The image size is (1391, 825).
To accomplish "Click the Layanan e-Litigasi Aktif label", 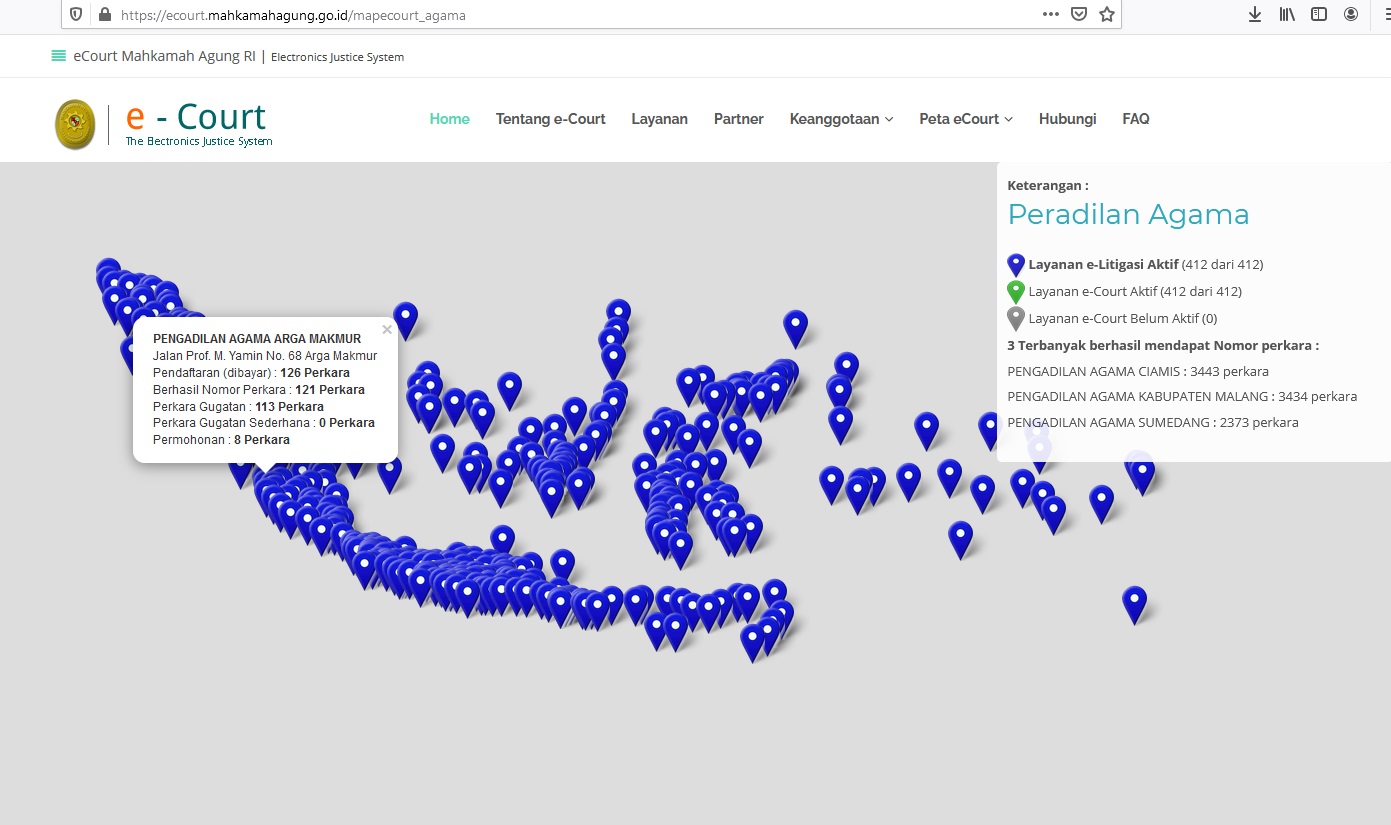I will (1103, 265).
